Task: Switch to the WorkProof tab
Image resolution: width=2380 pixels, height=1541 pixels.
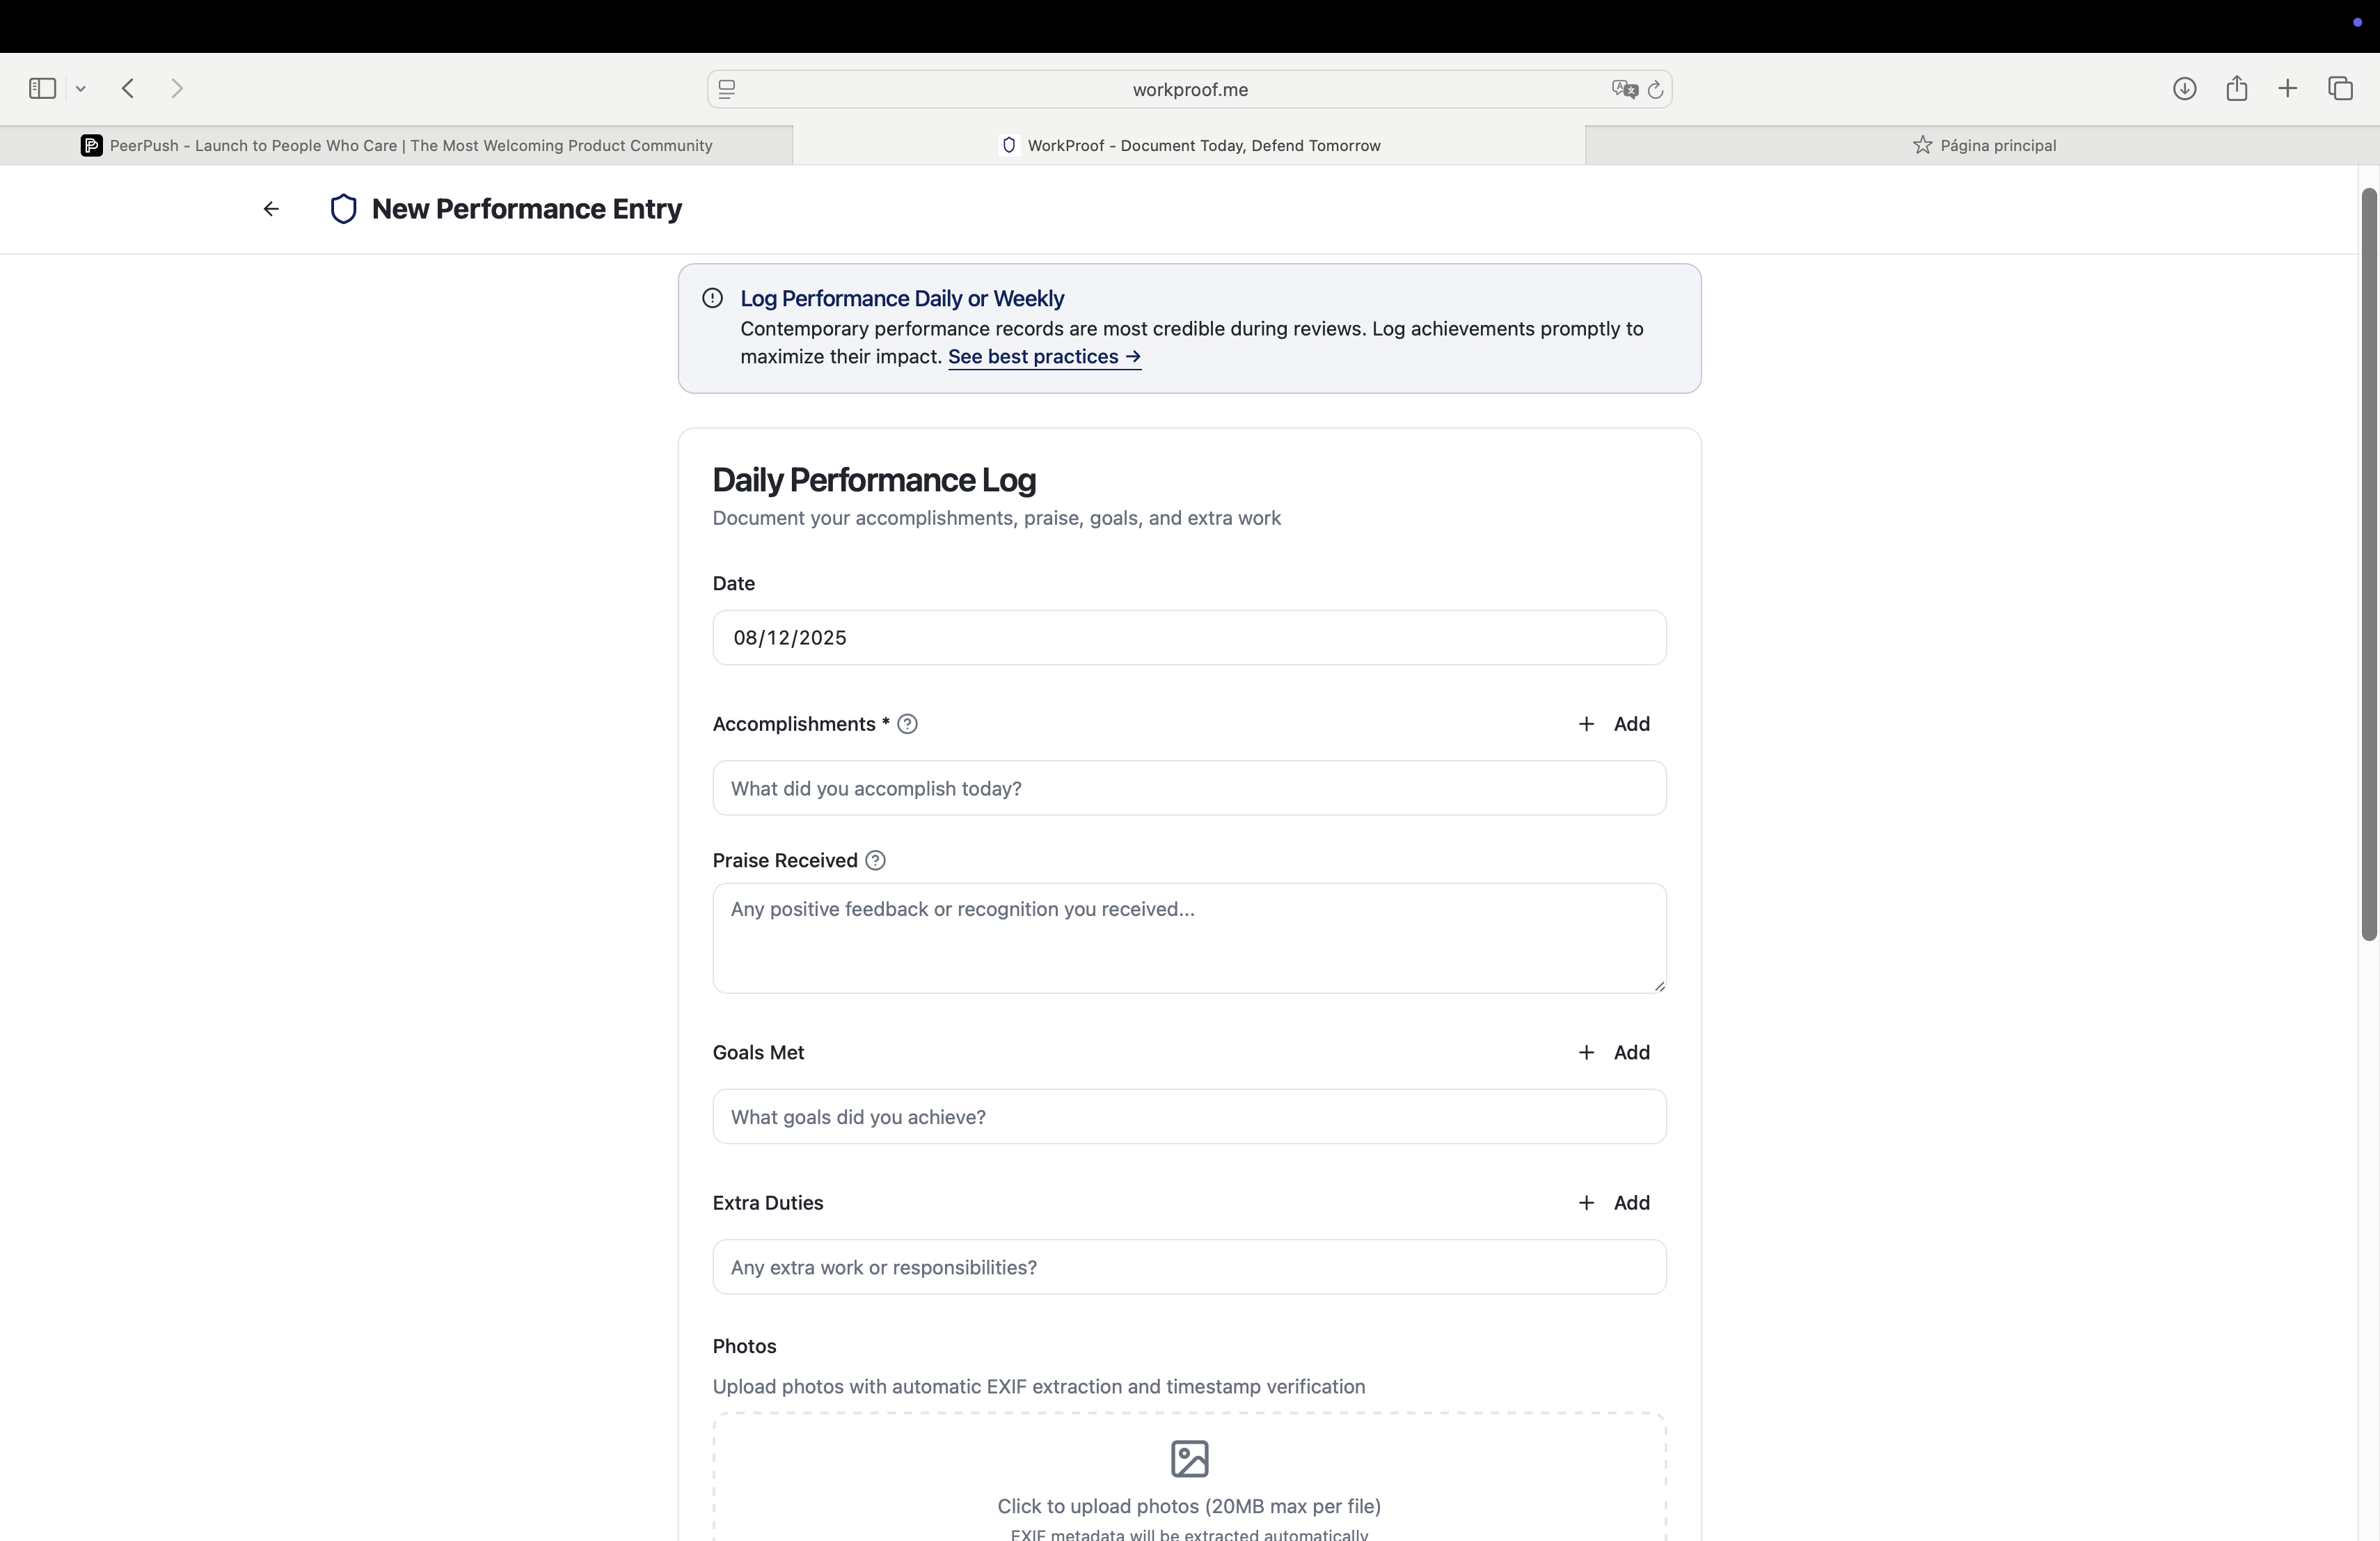Action: point(1189,145)
